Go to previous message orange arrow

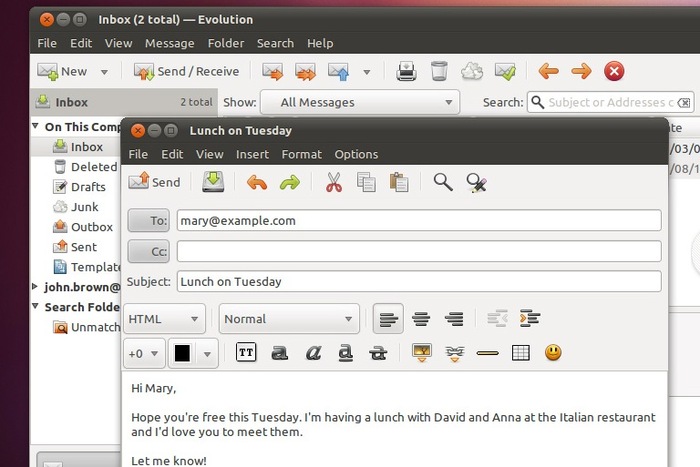tap(549, 71)
